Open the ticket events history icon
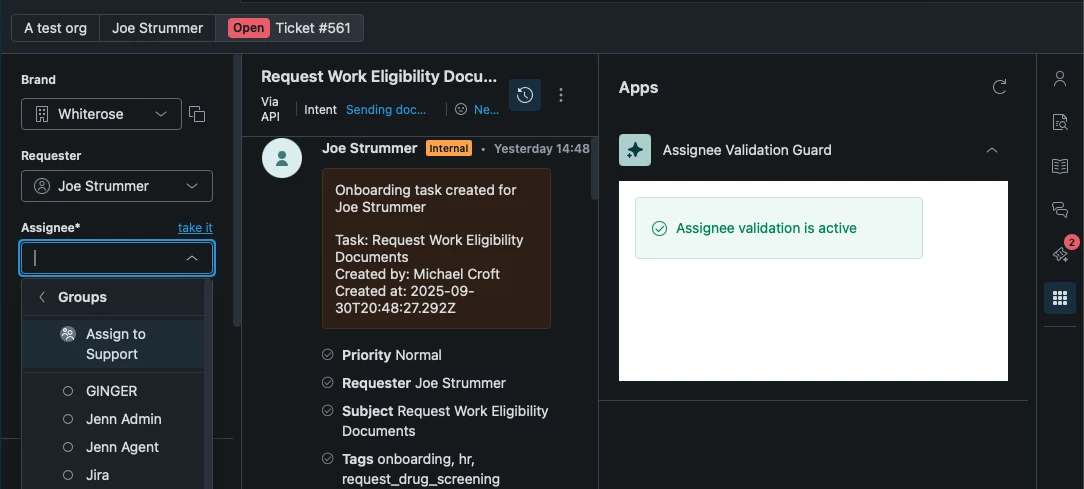This screenshot has height=489, width=1084. (x=525, y=95)
